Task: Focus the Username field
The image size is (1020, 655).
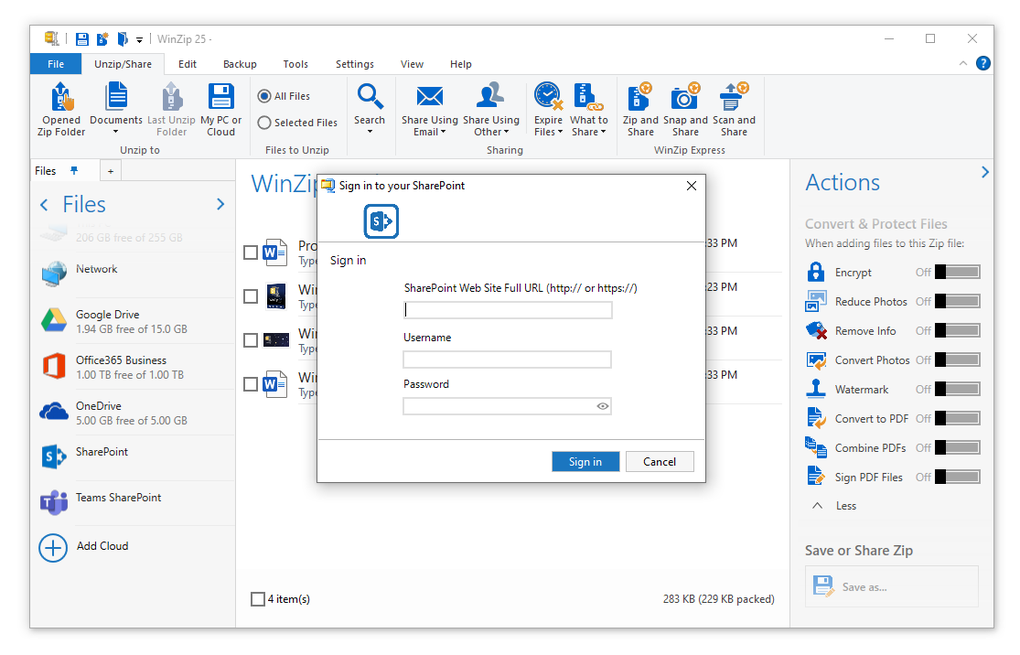Action: [x=507, y=359]
